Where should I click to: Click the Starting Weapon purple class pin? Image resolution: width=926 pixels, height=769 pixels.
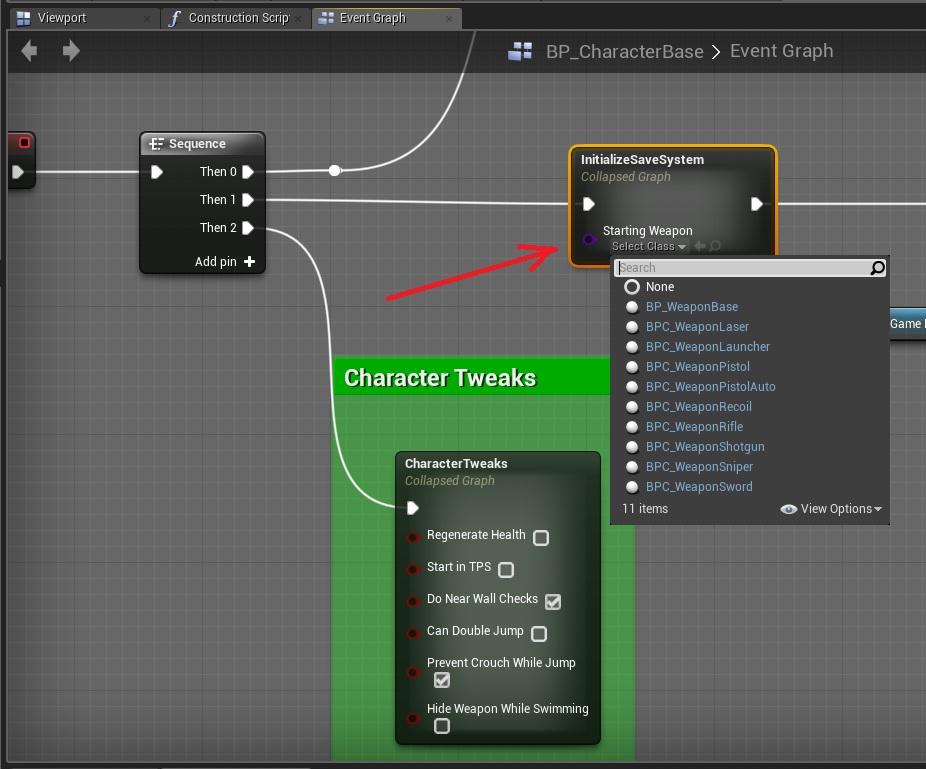(x=589, y=239)
